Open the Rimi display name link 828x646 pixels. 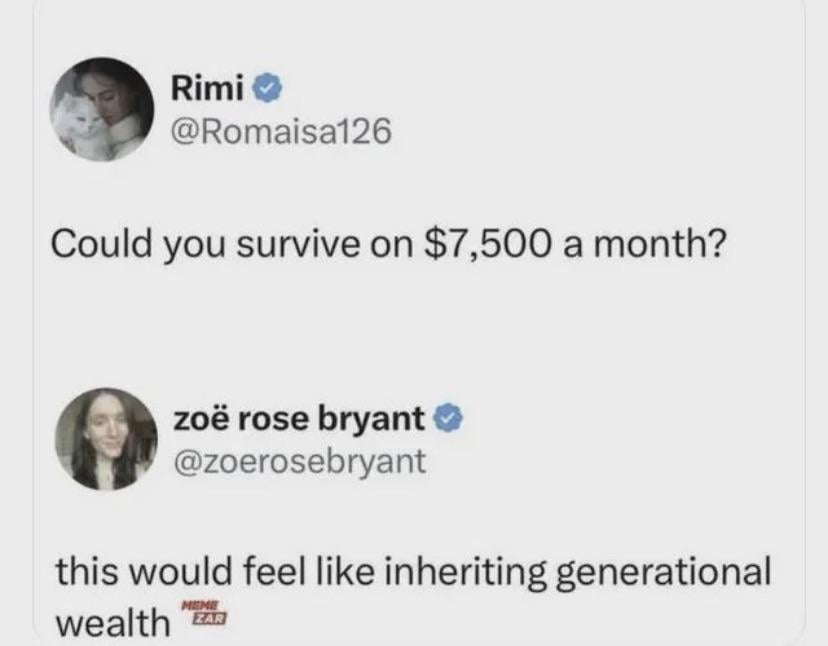(x=208, y=90)
